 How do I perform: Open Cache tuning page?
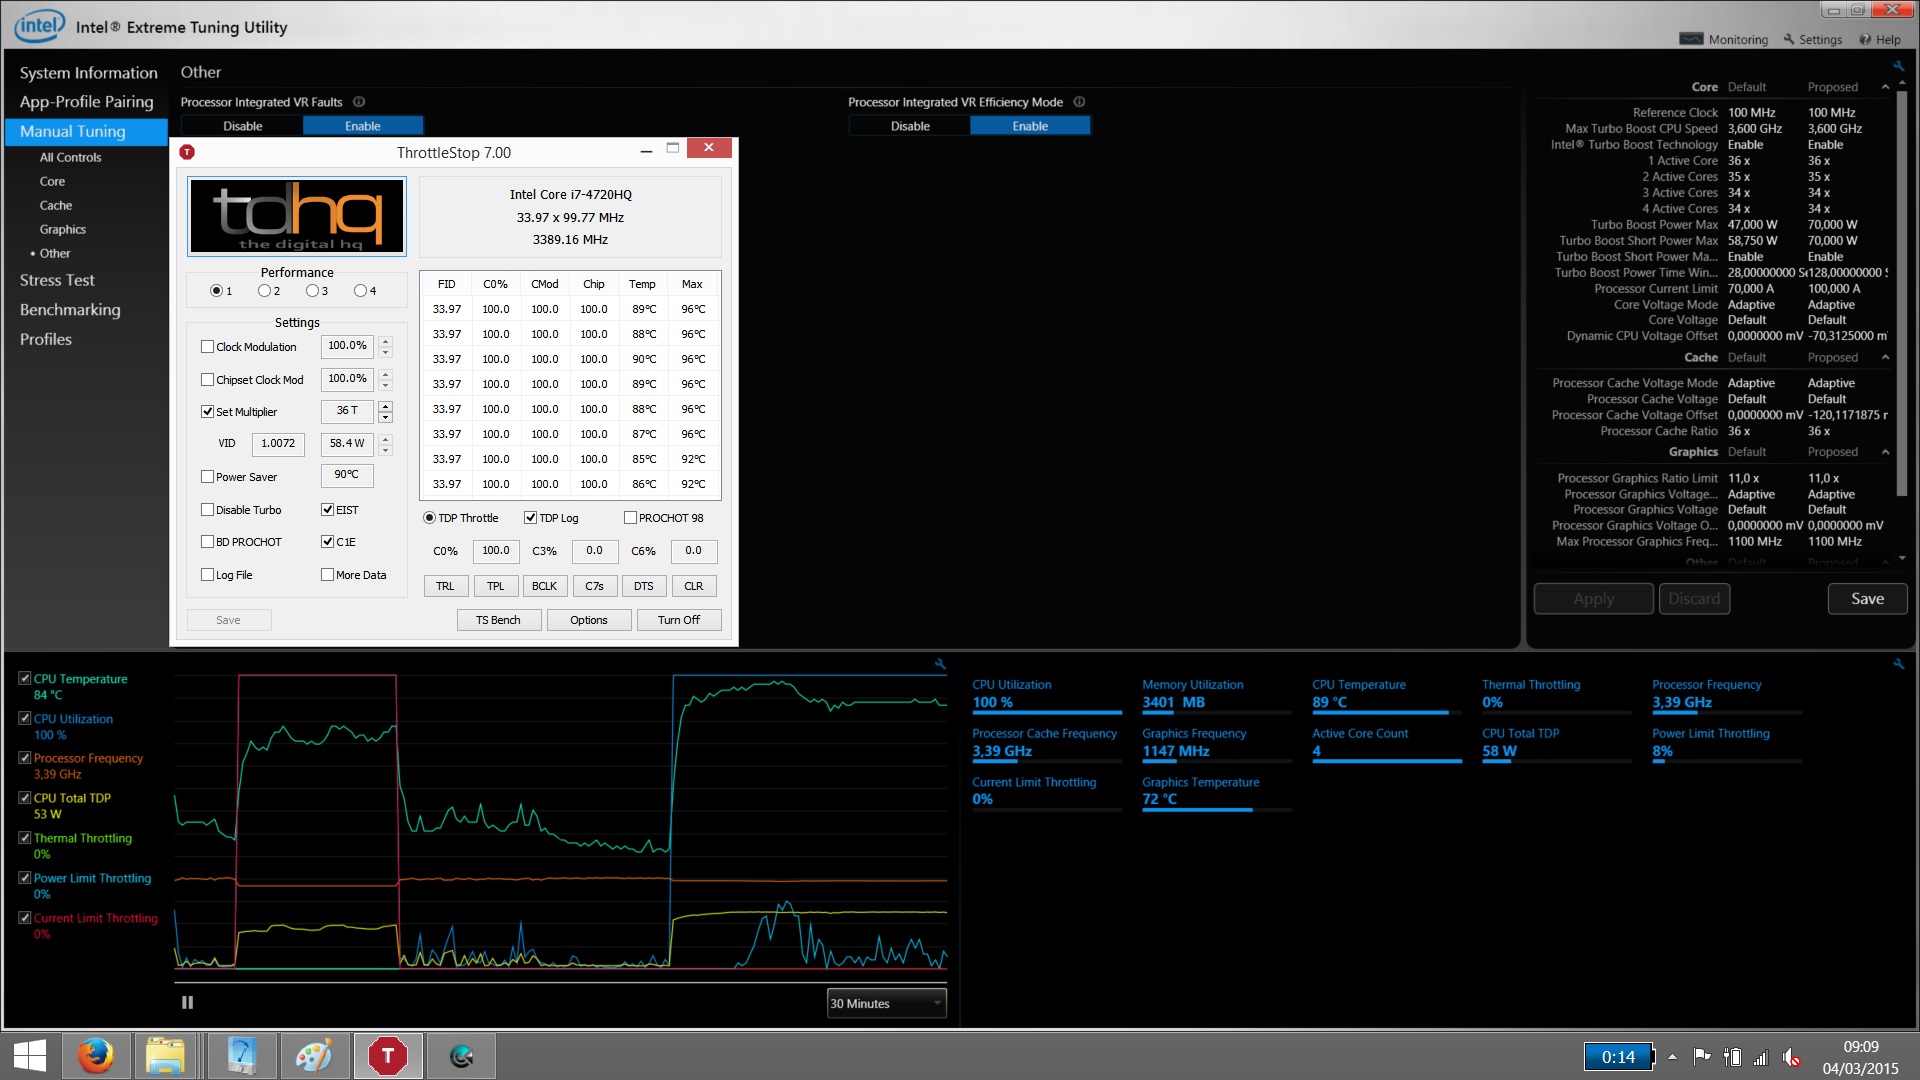56,205
